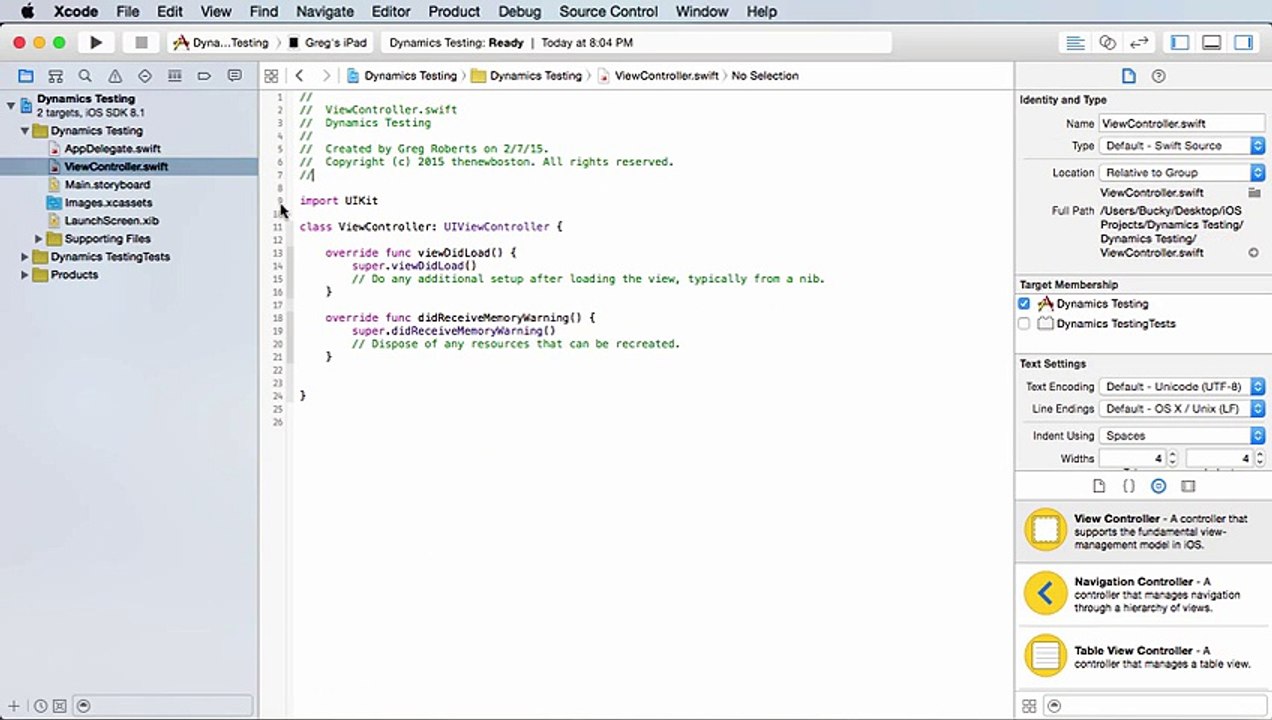Collapse the Dynamics Testing group folder
This screenshot has height=720, width=1272.
point(25,131)
